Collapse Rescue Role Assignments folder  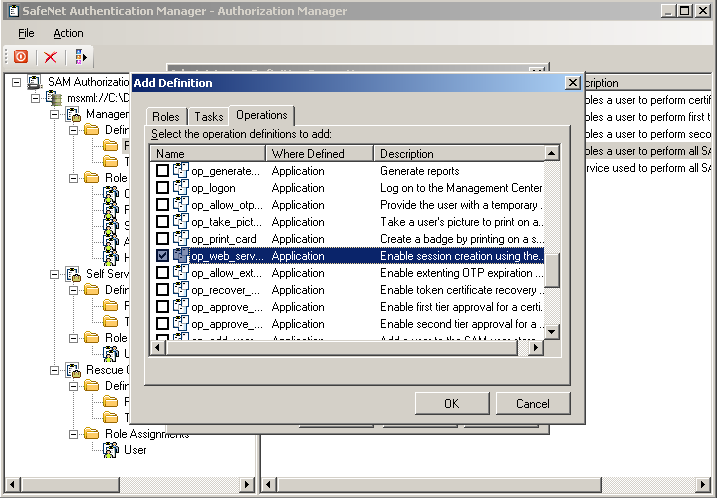click(73, 434)
